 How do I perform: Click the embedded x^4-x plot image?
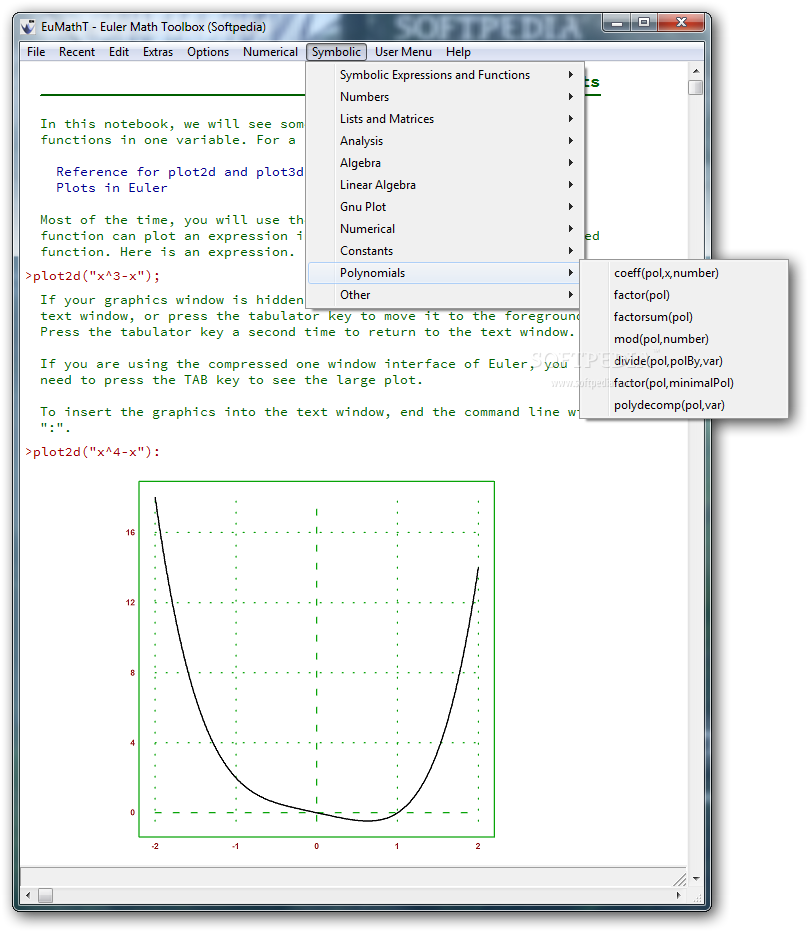tap(317, 659)
